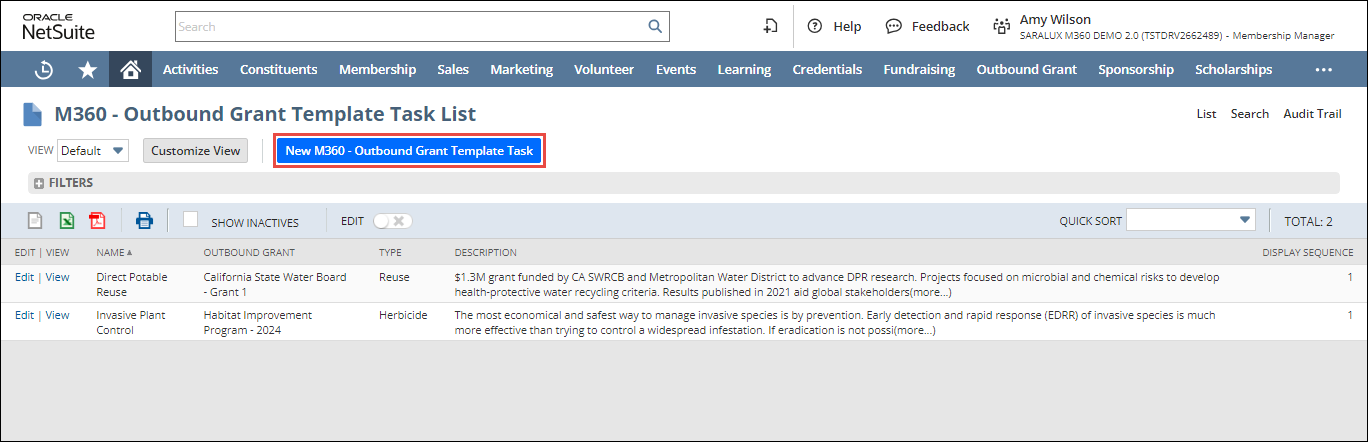
Task: Go to the Home dashboard icon
Action: pyautogui.click(x=130, y=70)
